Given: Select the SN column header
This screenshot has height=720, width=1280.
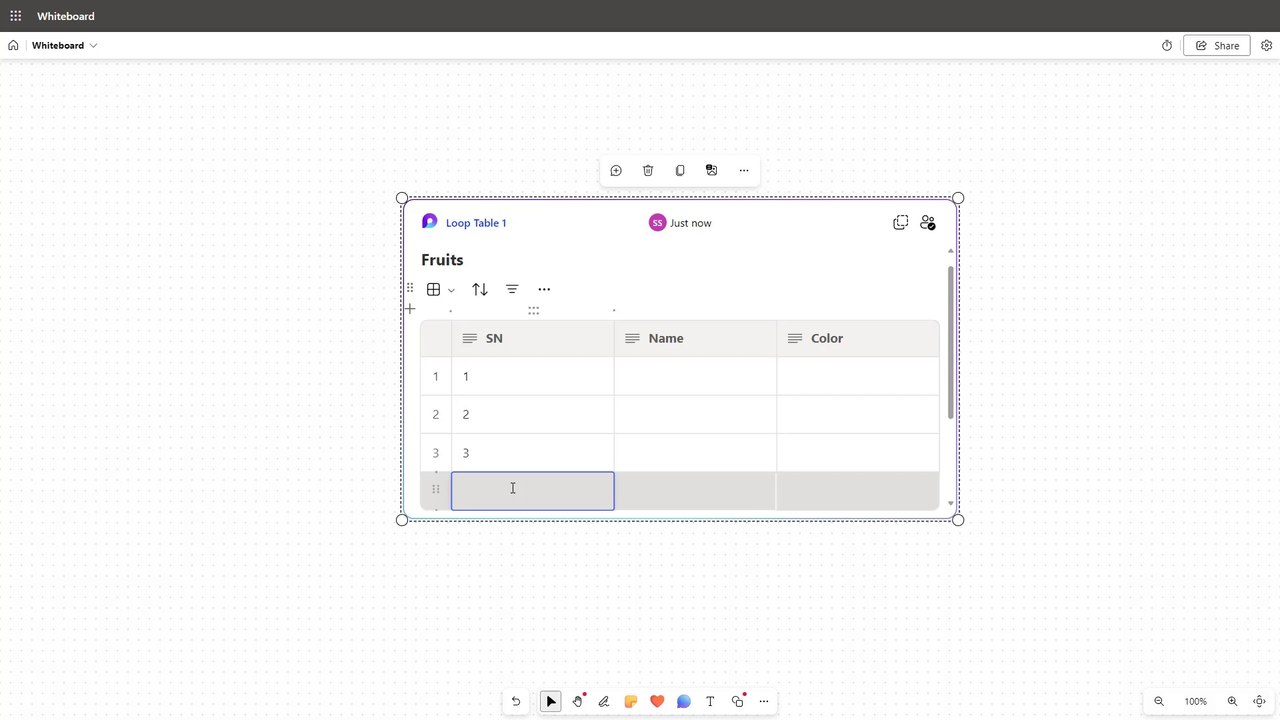Looking at the screenshot, I should tap(533, 338).
